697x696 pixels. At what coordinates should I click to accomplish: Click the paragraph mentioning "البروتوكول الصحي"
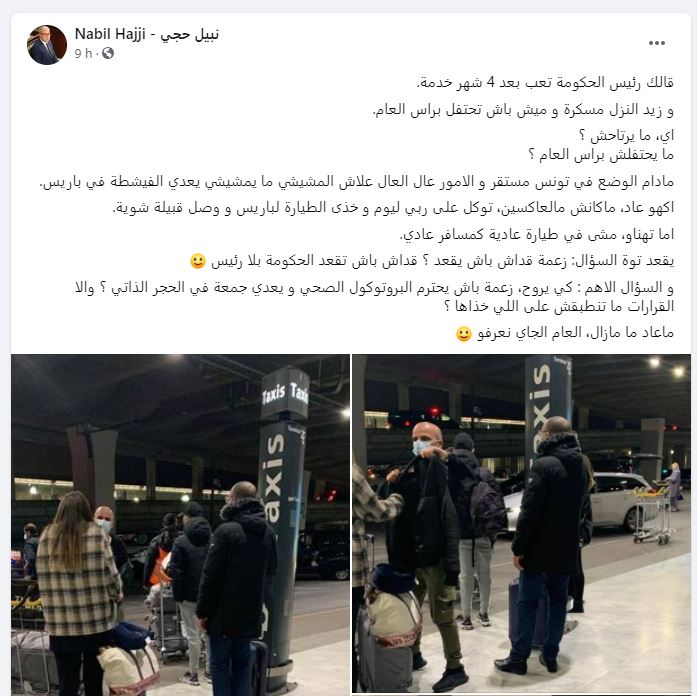point(374,297)
